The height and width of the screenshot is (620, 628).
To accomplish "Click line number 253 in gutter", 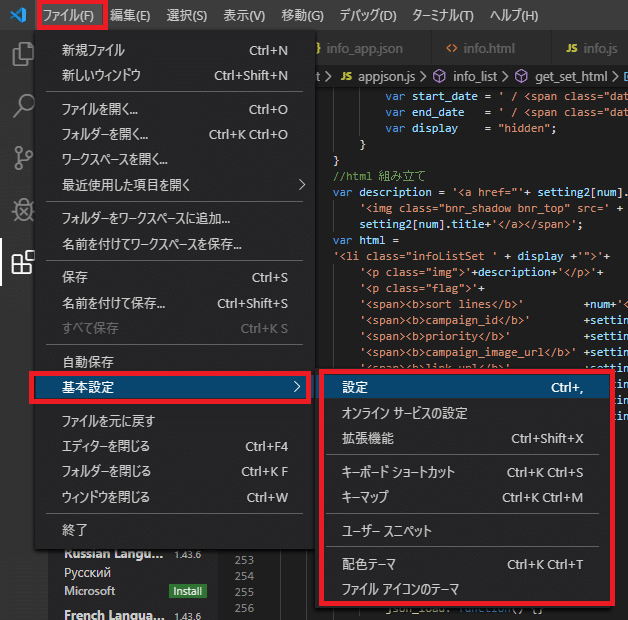I will (x=244, y=560).
